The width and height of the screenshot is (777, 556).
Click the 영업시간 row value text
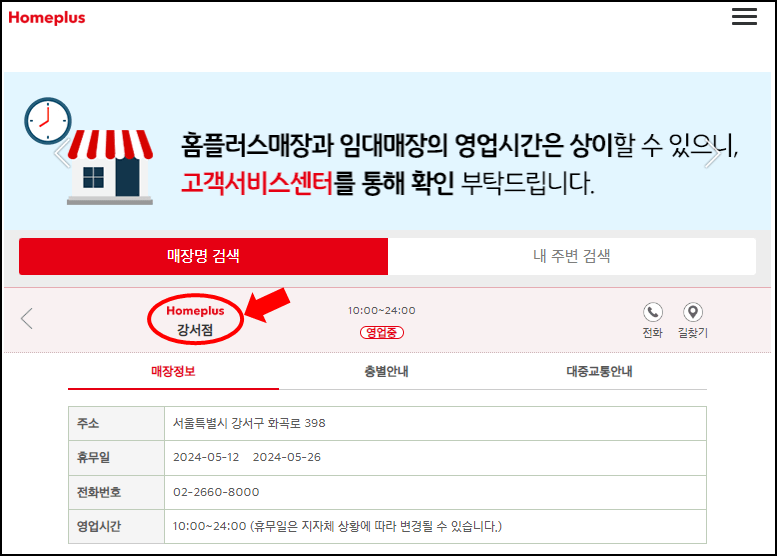337,526
